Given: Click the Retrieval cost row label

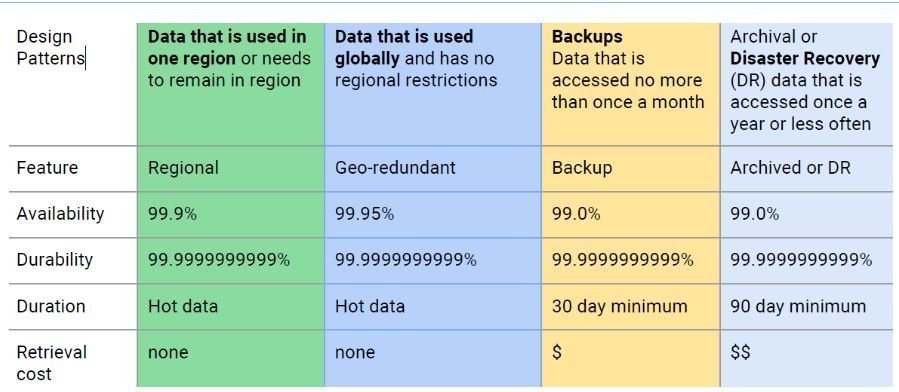Looking at the screenshot, I should [72, 358].
